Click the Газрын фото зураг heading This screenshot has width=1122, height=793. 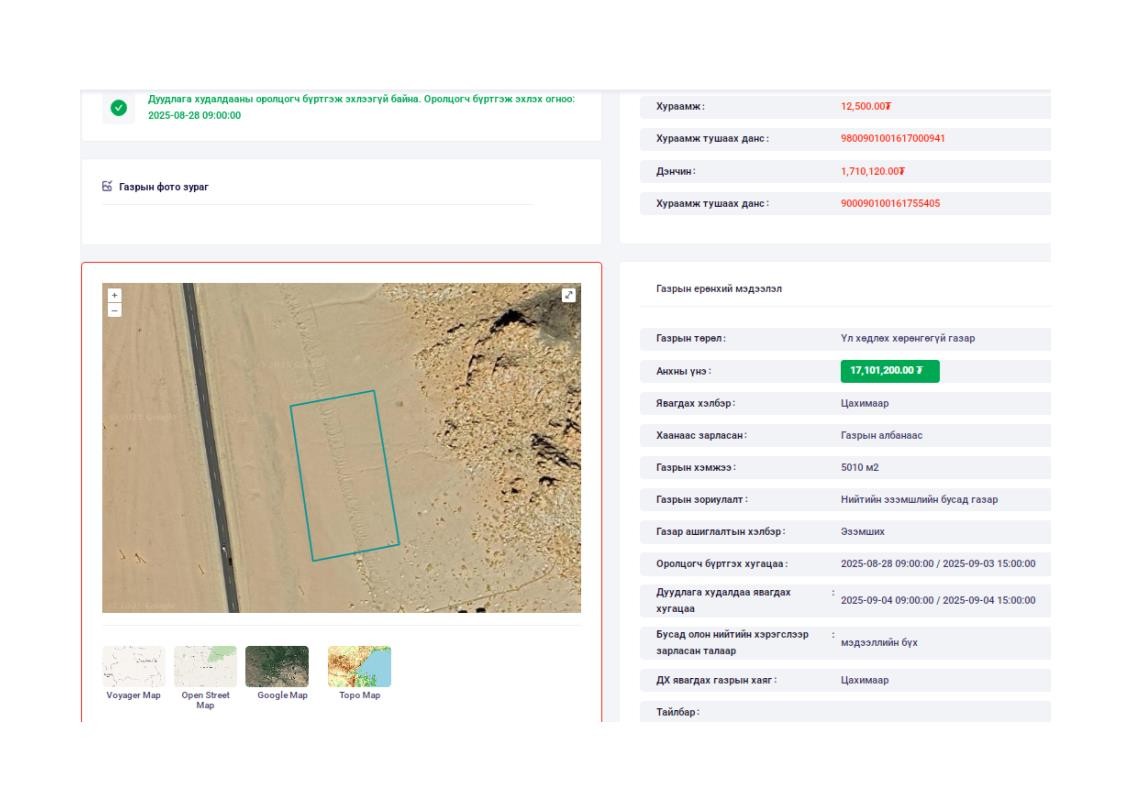point(164,187)
